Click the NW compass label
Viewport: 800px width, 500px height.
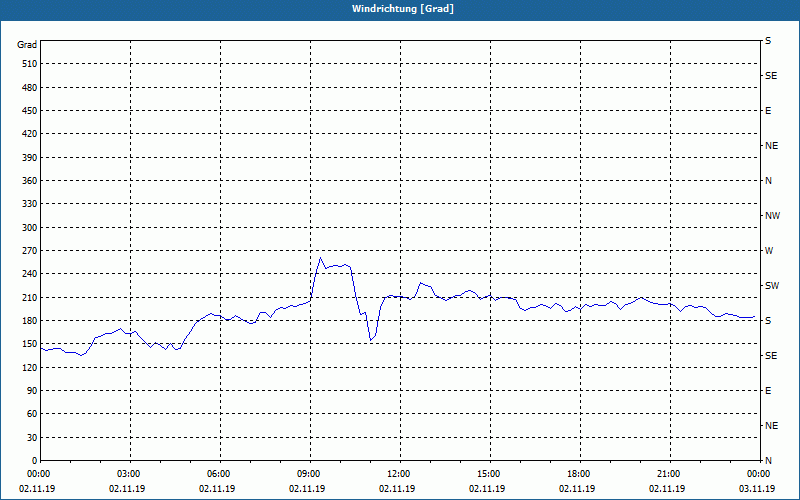point(772,216)
